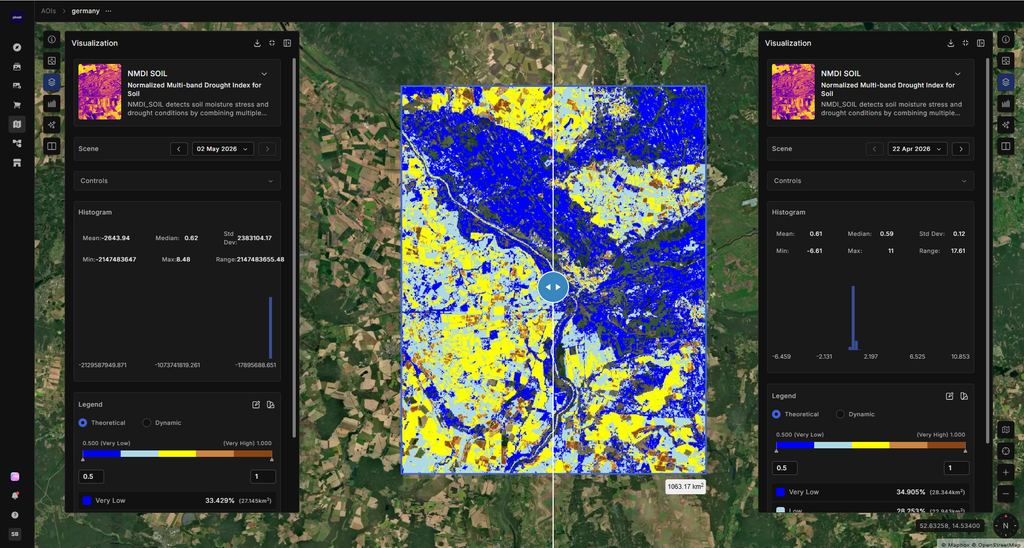
Task: Click right legend maximum slider handle
Action: [x=965, y=451]
